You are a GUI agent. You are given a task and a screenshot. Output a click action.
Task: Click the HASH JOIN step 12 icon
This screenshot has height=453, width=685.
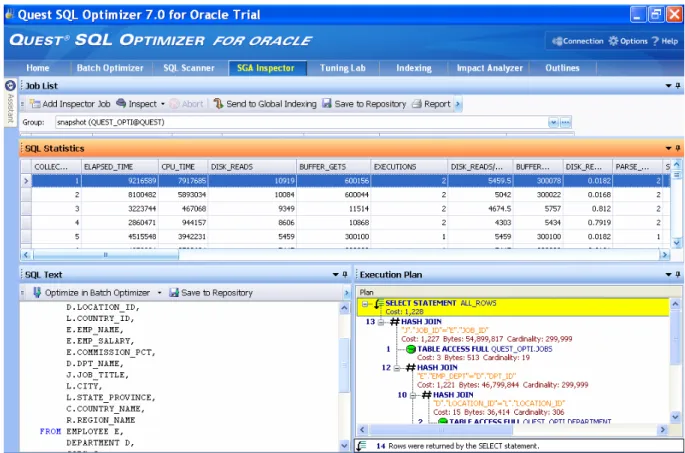coord(411,367)
